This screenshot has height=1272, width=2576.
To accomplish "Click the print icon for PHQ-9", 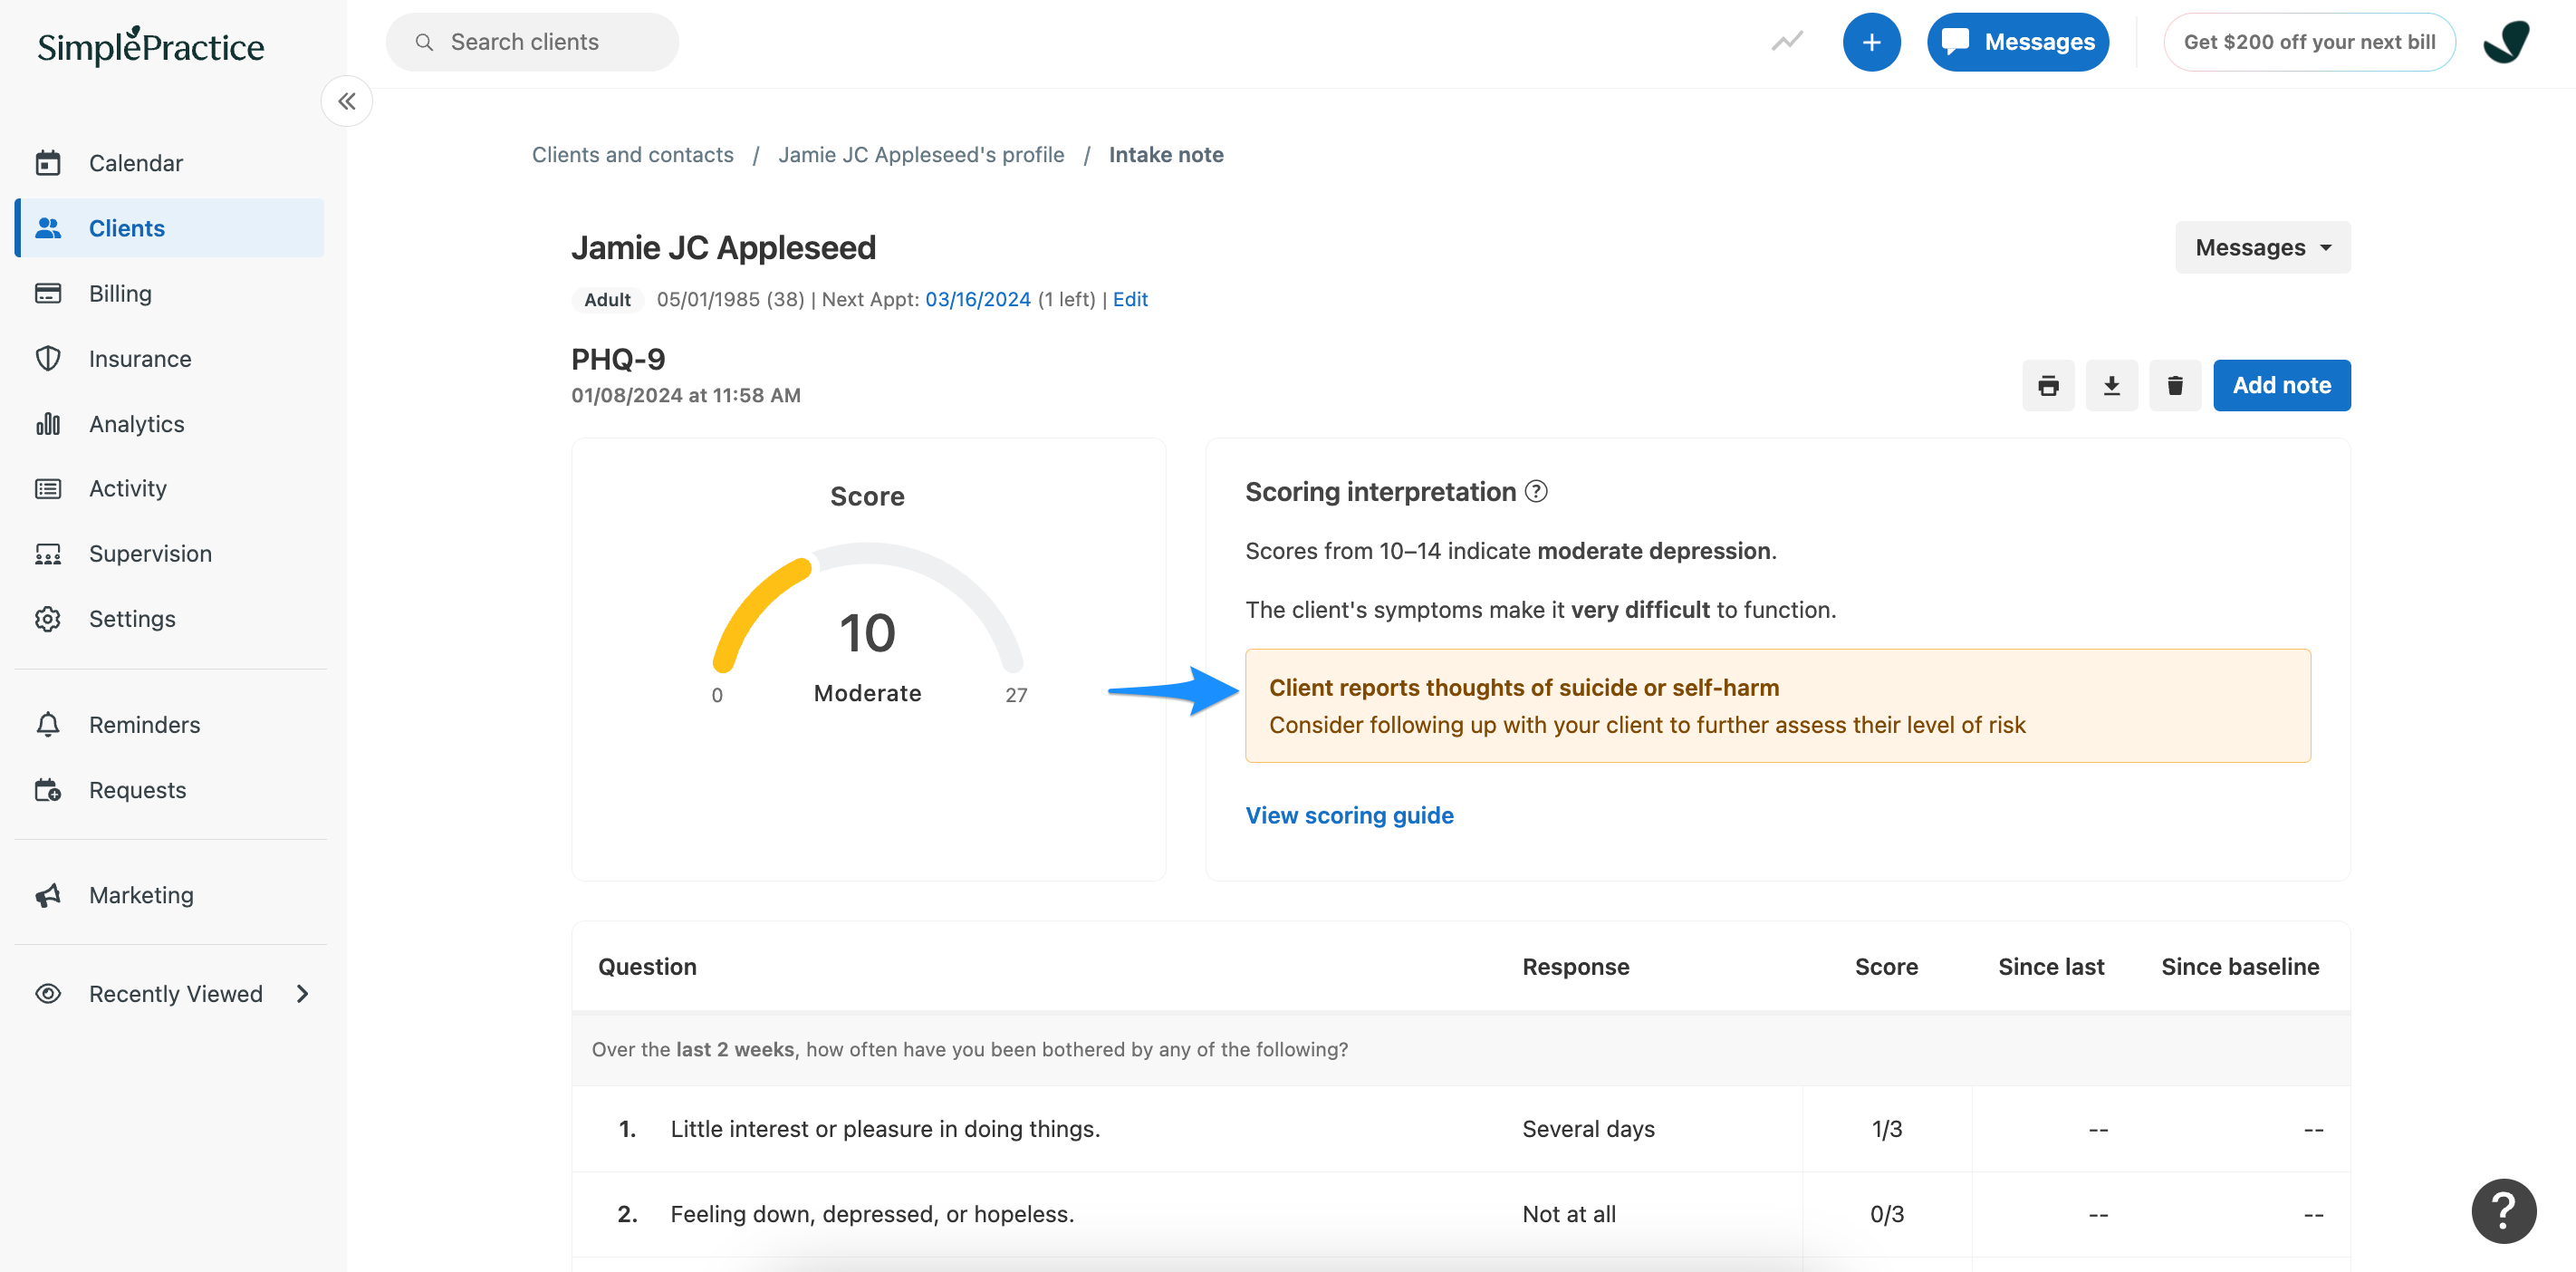I will tap(2047, 385).
